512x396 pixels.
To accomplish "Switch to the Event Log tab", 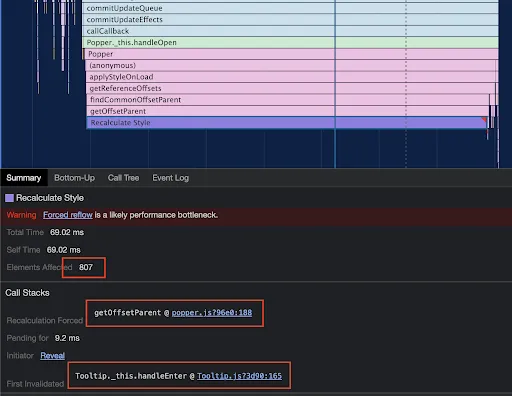I will click(x=170, y=178).
